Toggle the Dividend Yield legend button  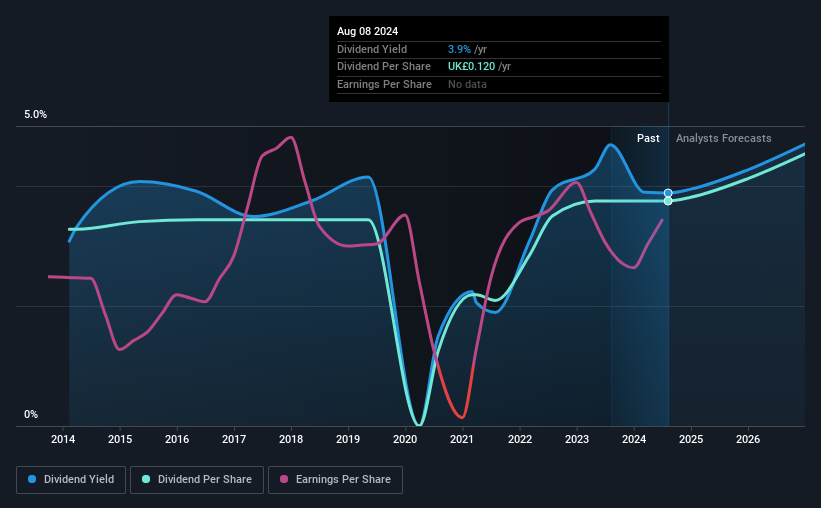(71, 480)
